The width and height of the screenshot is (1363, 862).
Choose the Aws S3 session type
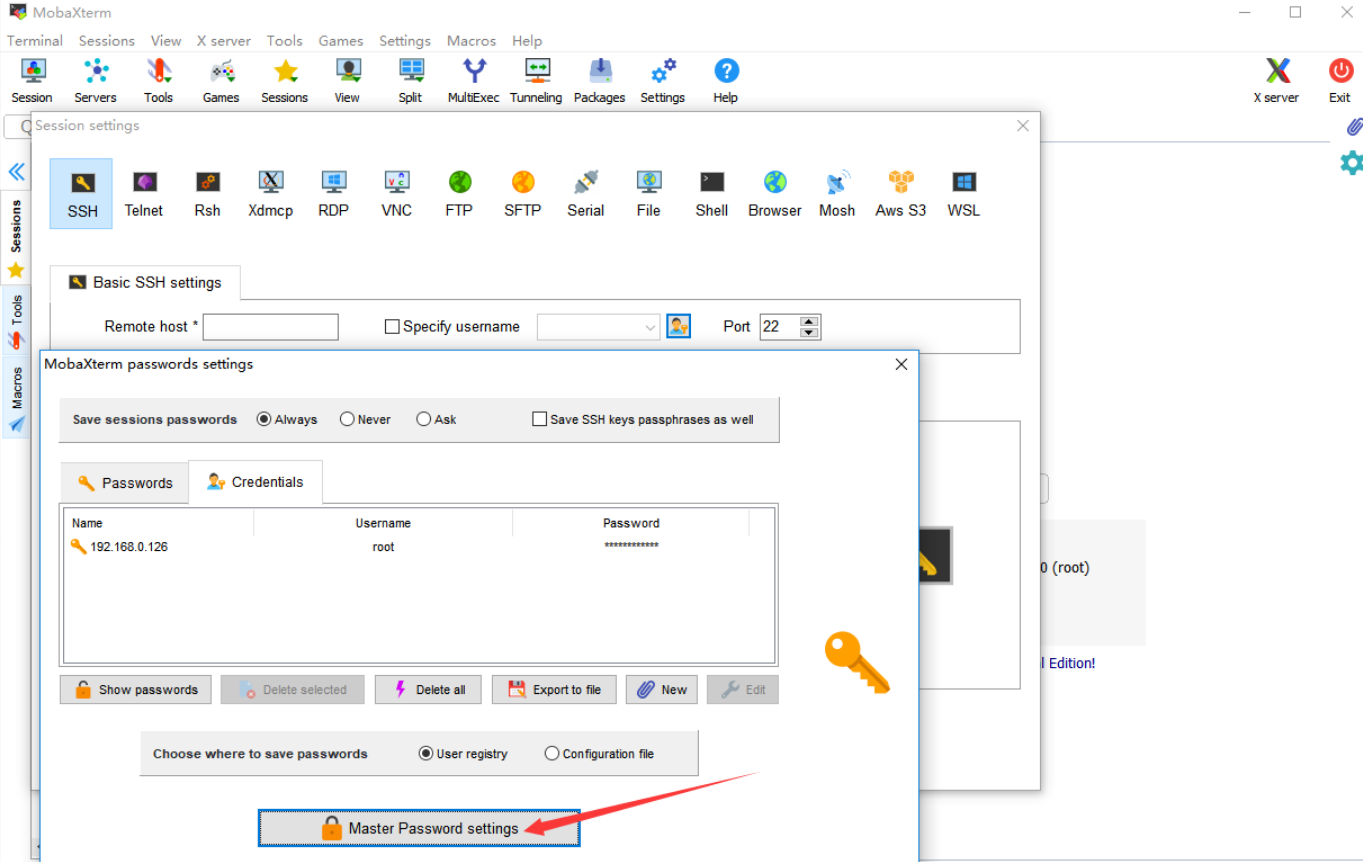[901, 194]
